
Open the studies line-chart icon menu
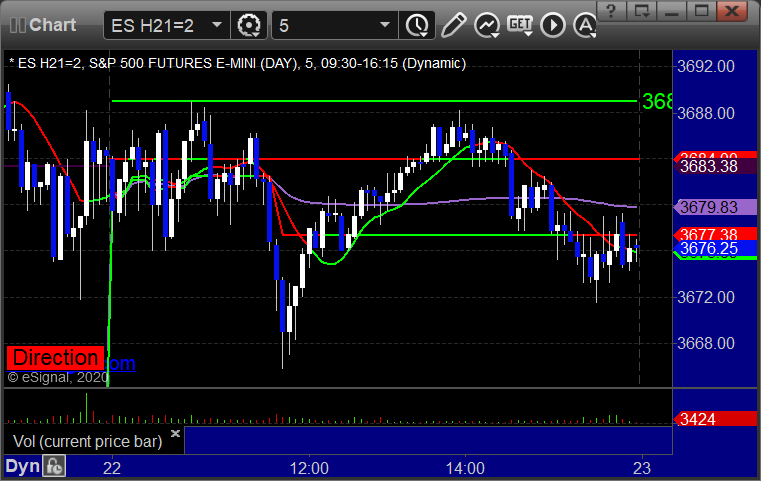487,25
